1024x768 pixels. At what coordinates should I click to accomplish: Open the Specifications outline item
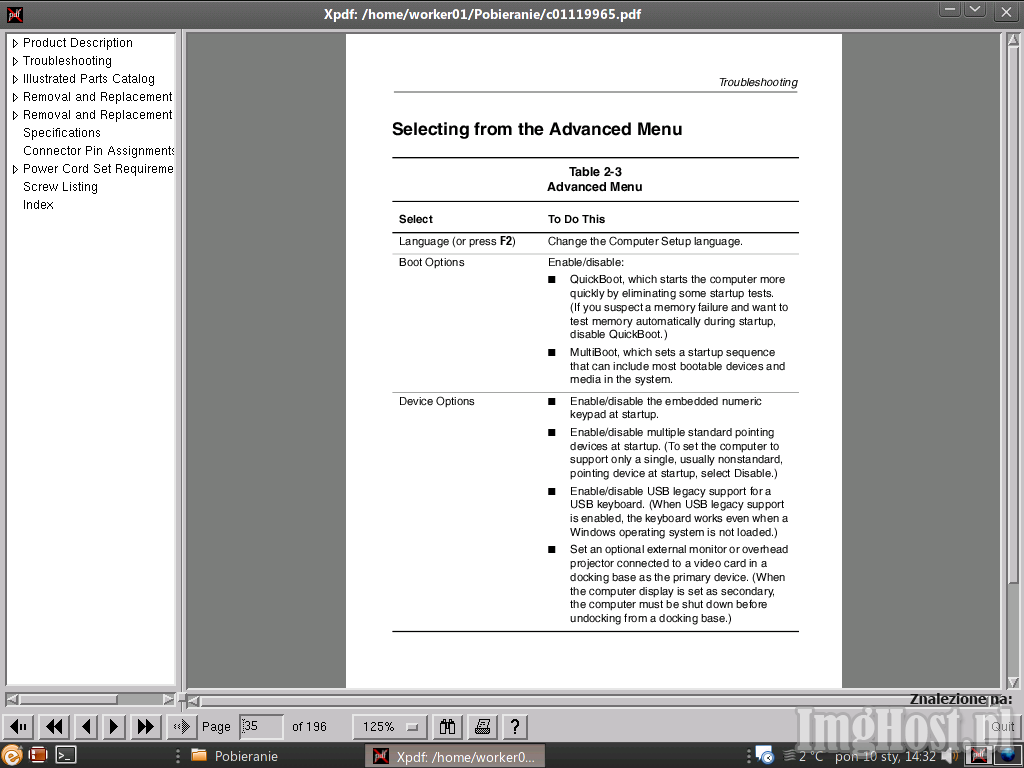point(61,133)
